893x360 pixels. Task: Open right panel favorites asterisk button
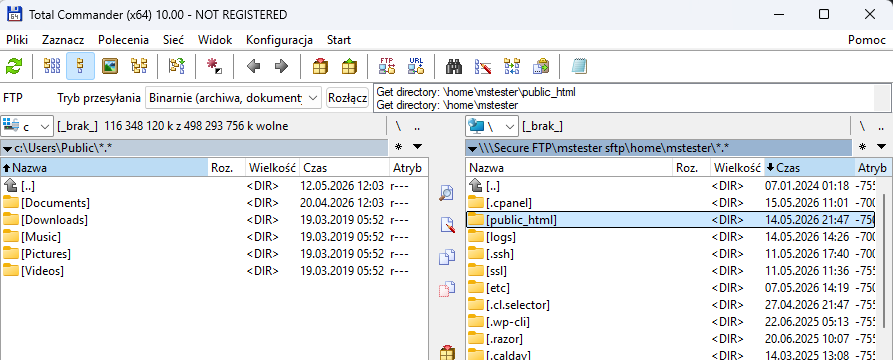[x=863, y=147]
